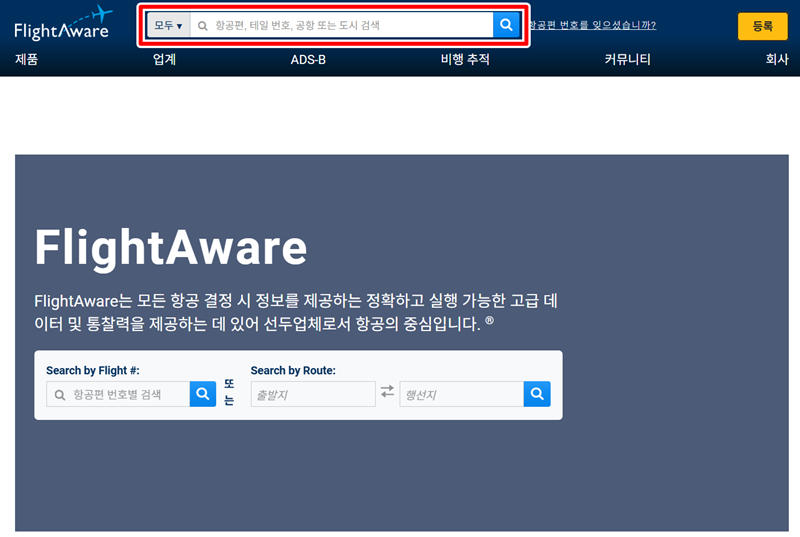Click the Search by Route: label
This screenshot has height=537, width=800.
(293, 370)
